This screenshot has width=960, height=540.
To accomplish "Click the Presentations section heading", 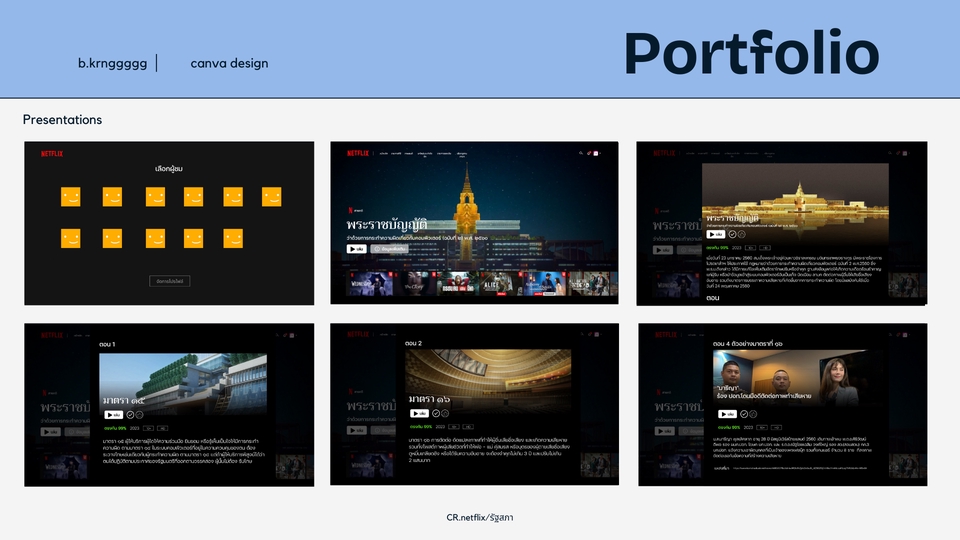I will [x=62, y=119].
